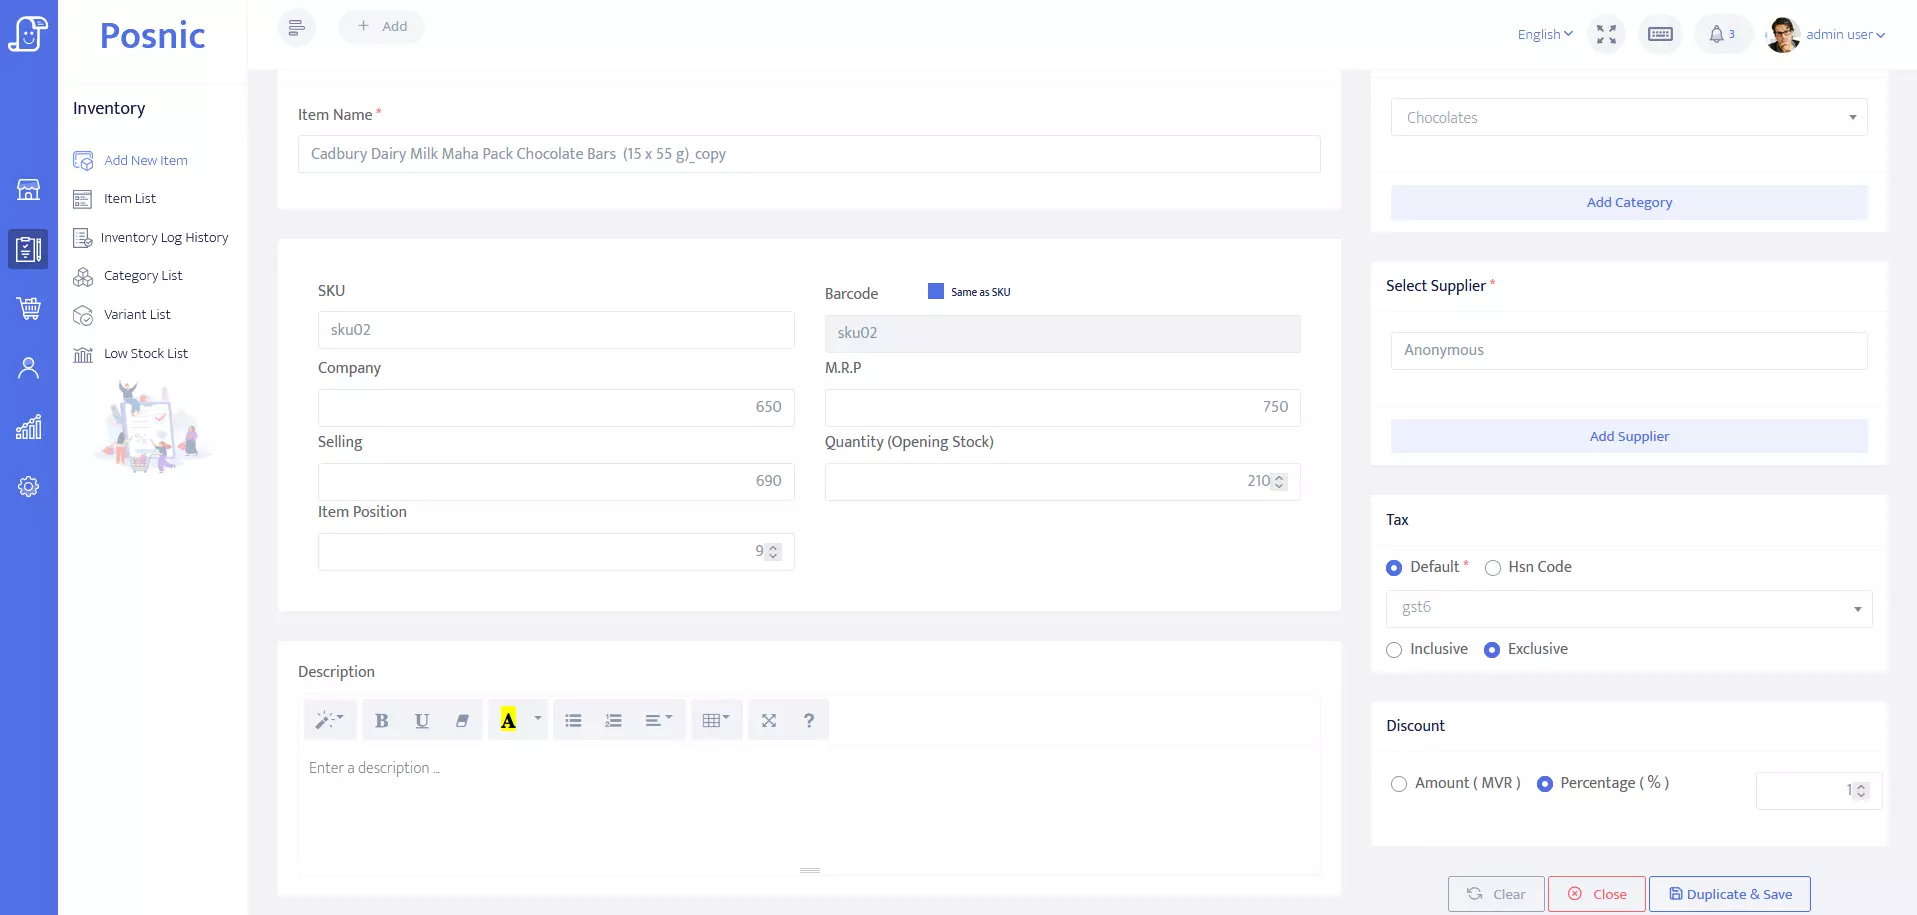Open the gst6 tax dropdown
1917x915 pixels.
[x=1628, y=609]
